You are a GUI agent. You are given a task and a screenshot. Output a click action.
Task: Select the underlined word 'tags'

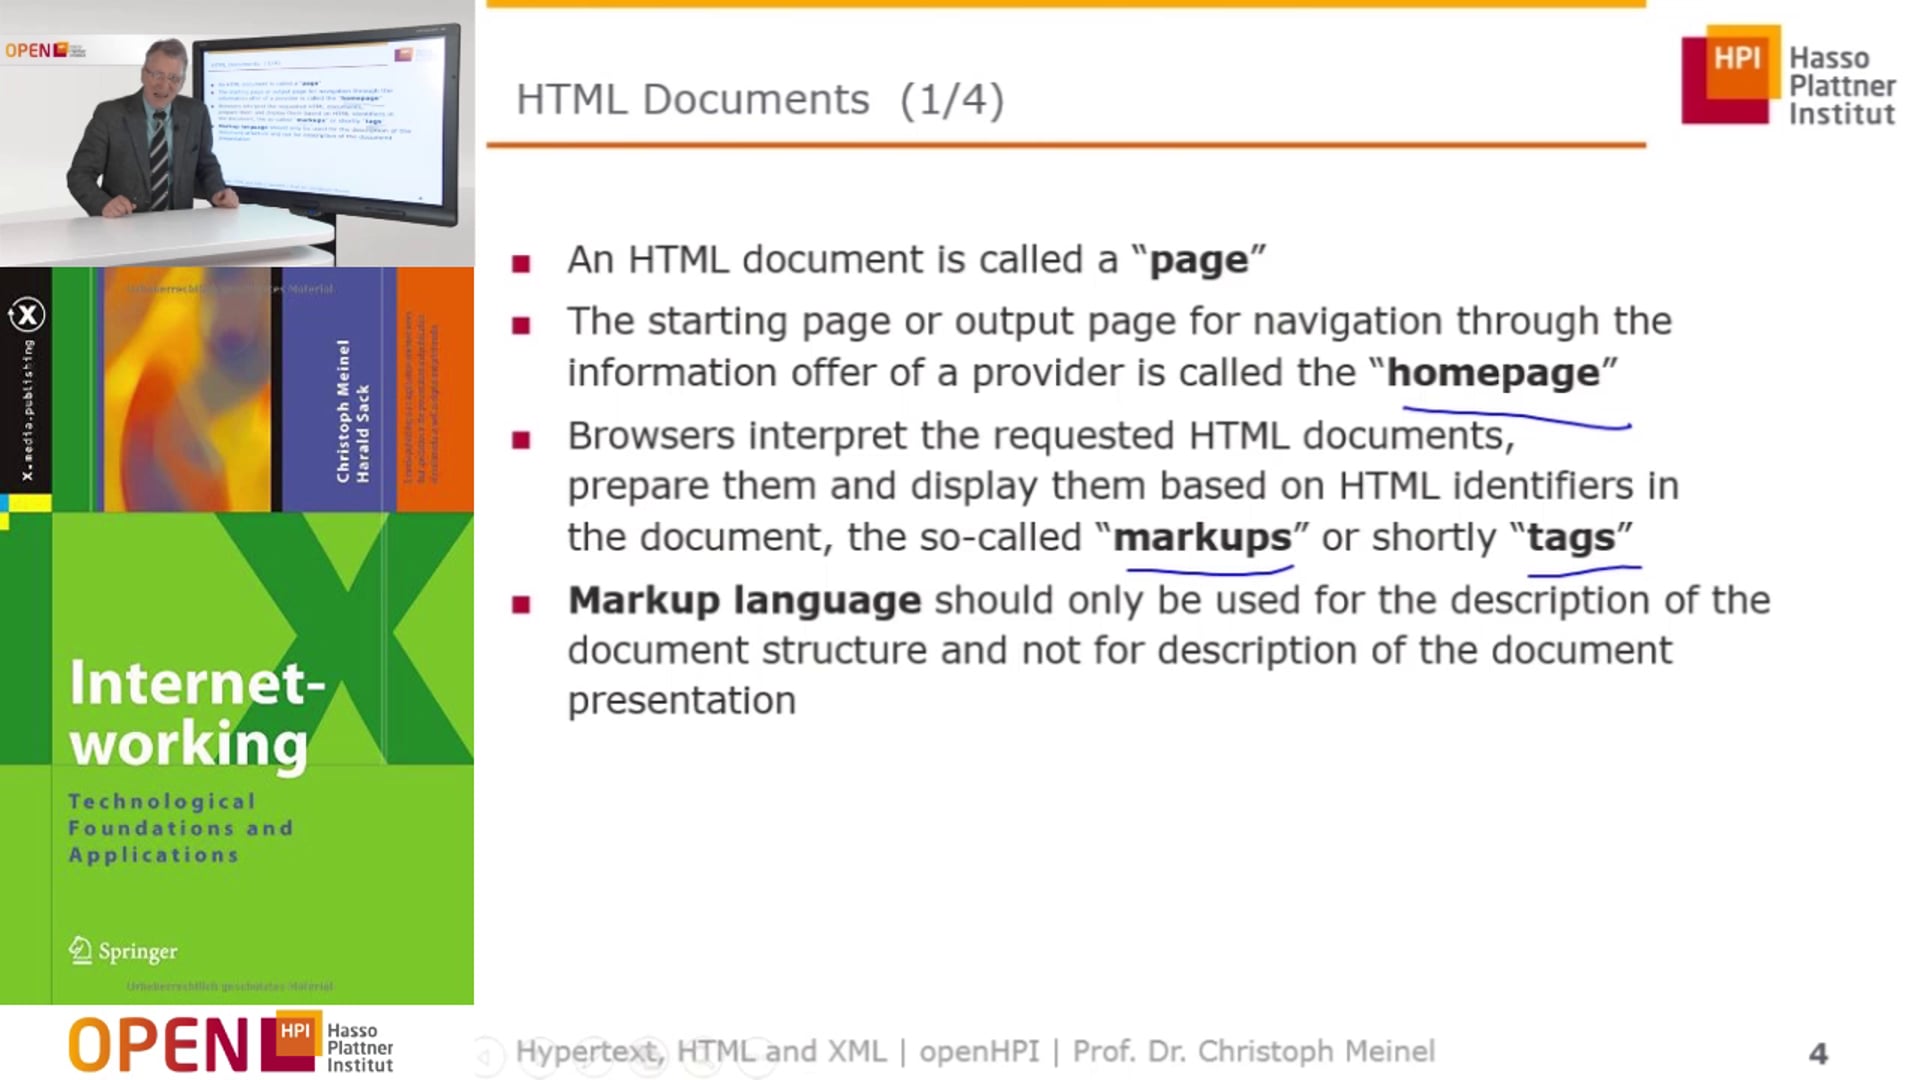pos(1573,537)
